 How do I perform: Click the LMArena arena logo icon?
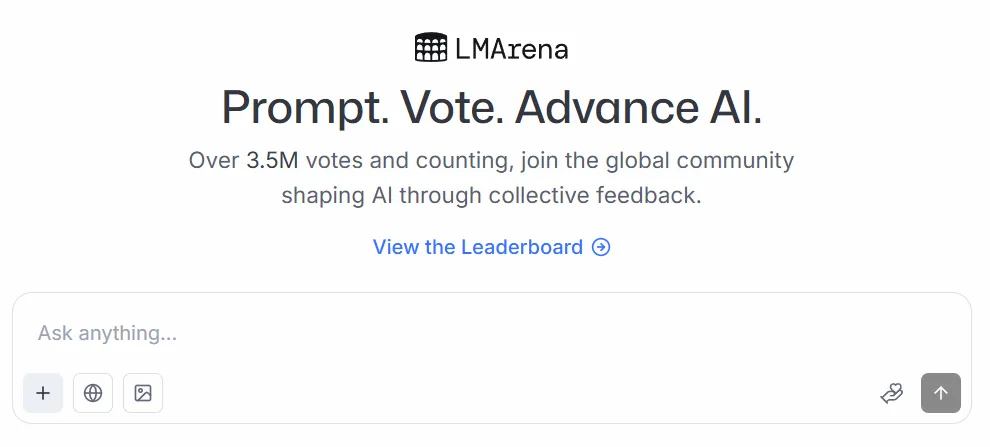(430, 47)
